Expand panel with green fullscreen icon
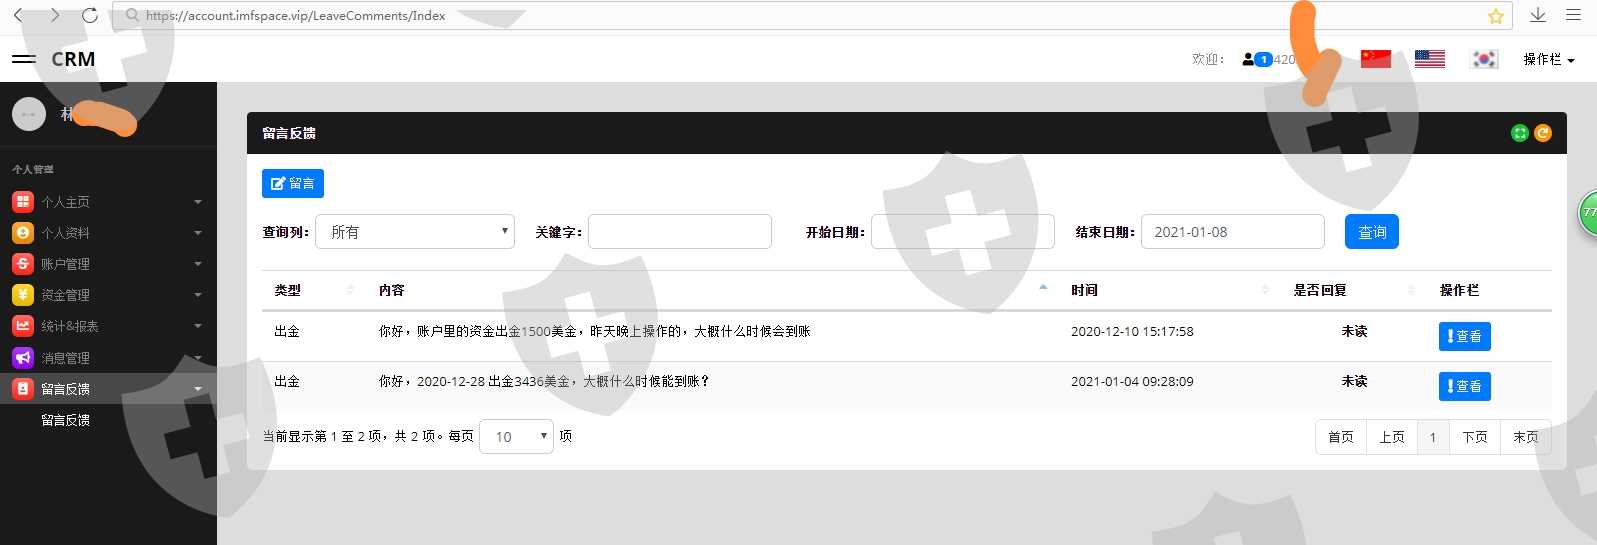The image size is (1597, 545). (1520, 133)
